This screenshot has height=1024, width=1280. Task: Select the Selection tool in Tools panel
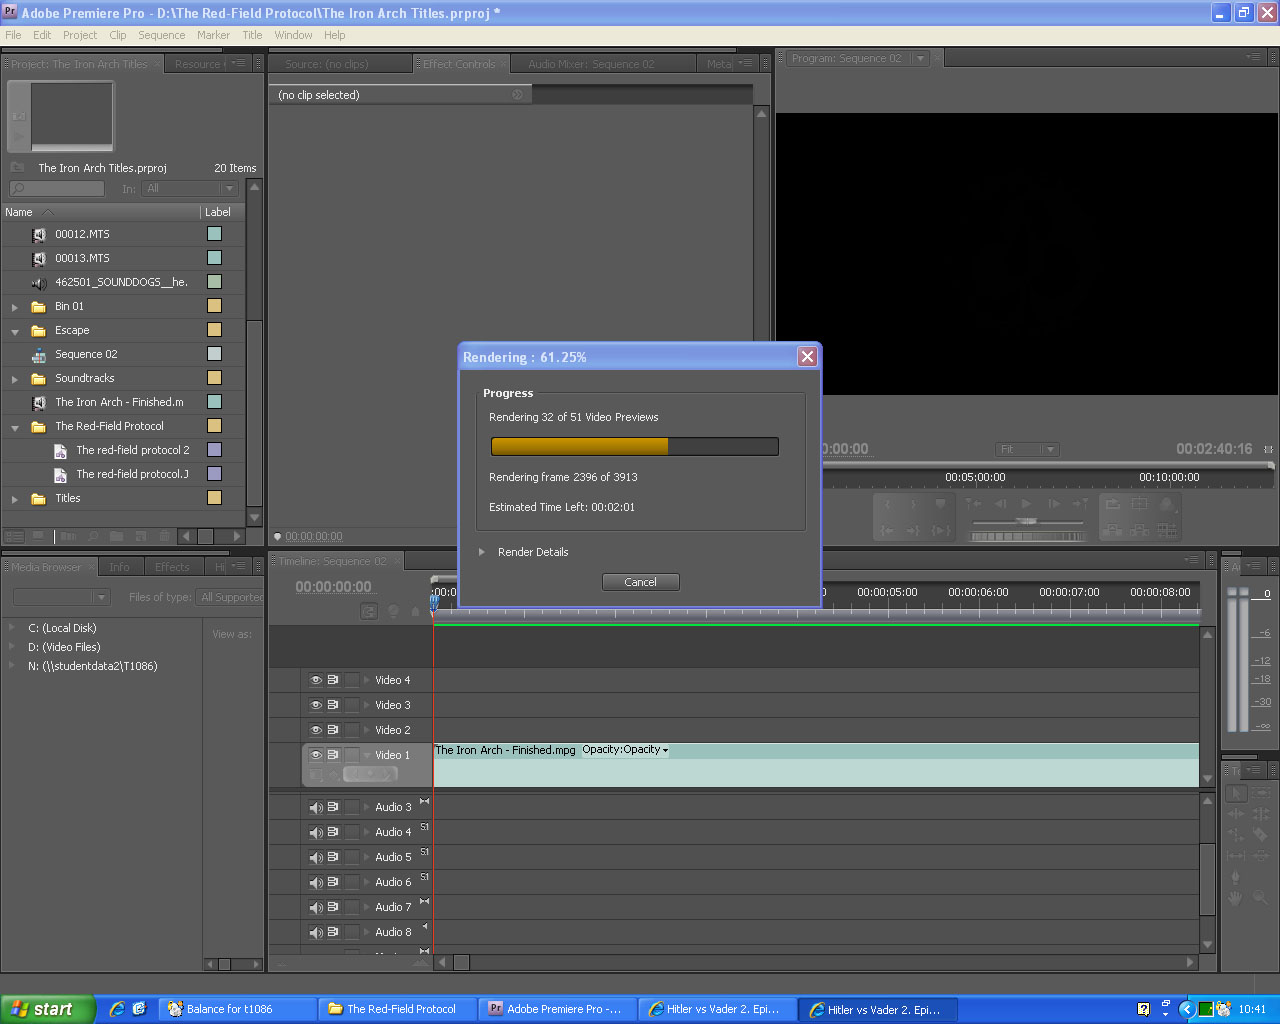pyautogui.click(x=1236, y=793)
